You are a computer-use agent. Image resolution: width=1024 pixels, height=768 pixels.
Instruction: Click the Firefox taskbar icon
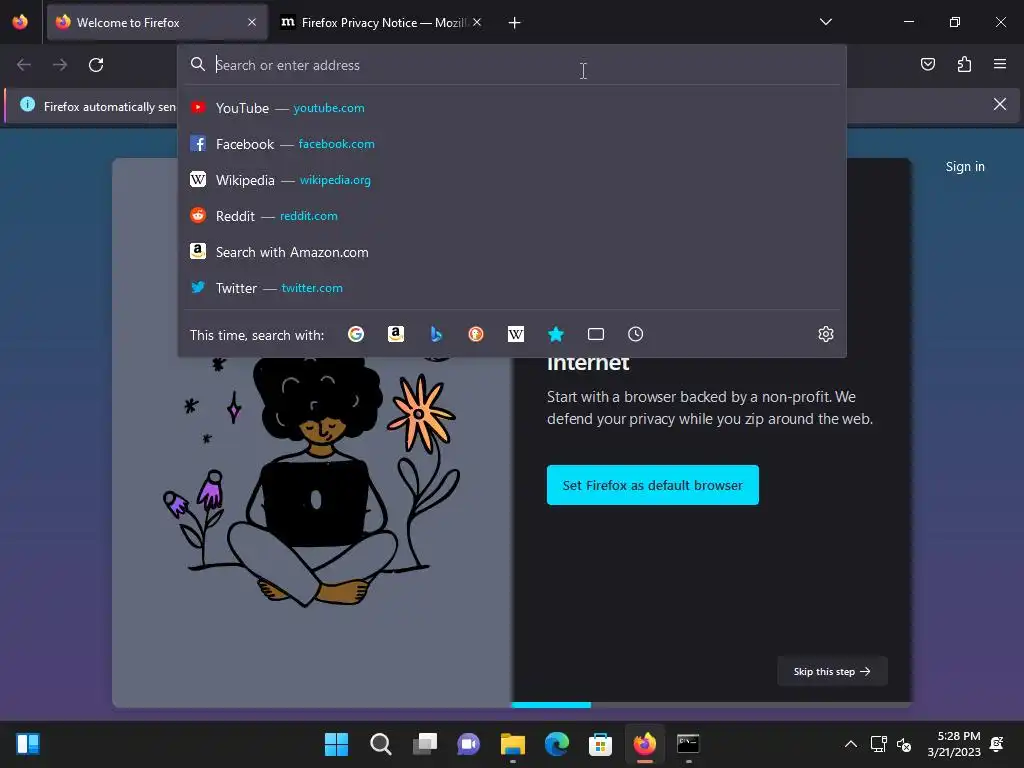click(x=645, y=744)
